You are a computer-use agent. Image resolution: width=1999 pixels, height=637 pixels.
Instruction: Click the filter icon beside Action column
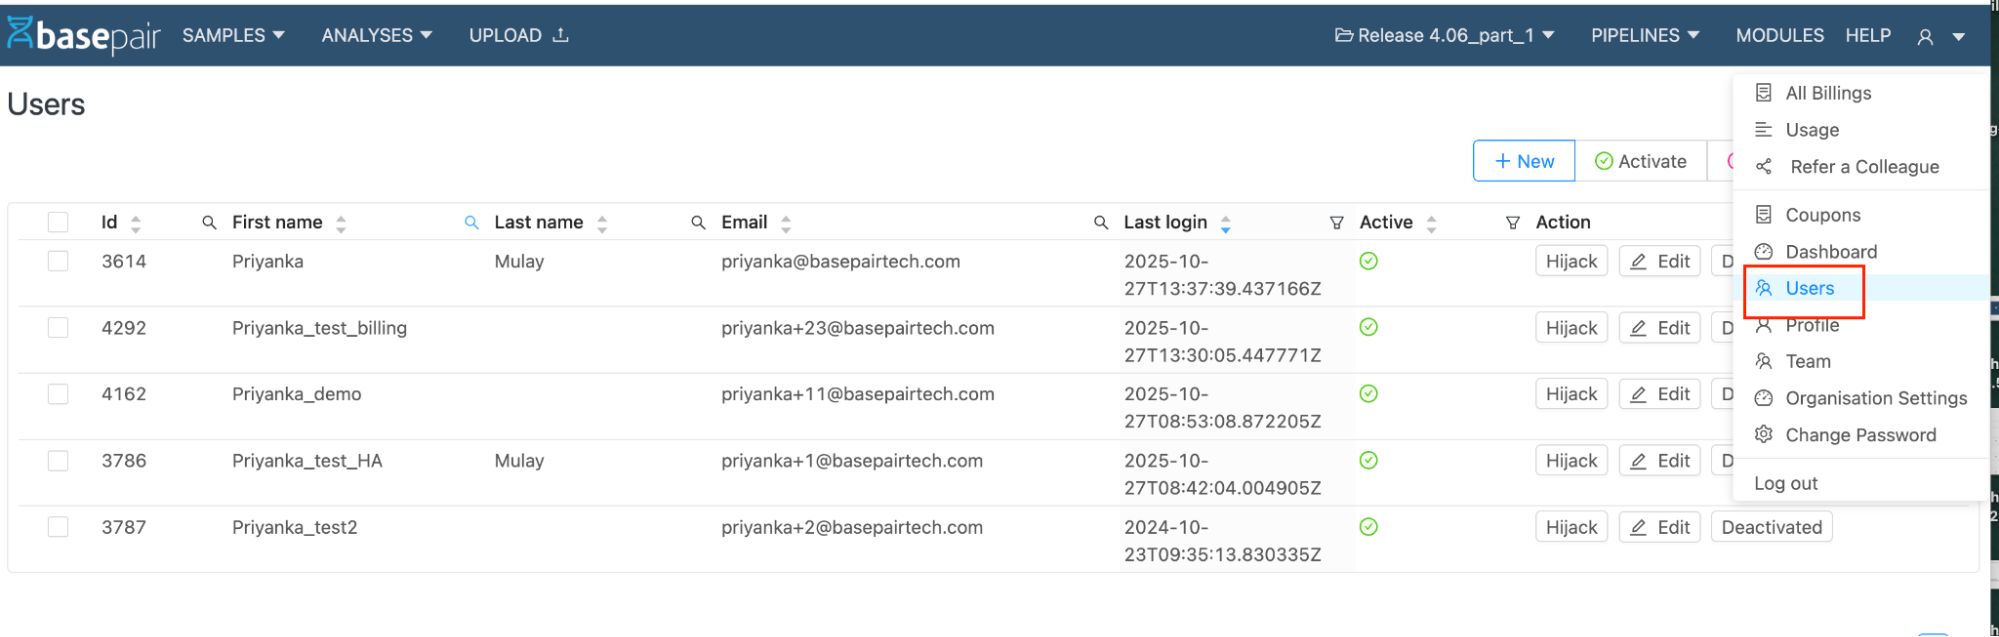(x=1512, y=223)
